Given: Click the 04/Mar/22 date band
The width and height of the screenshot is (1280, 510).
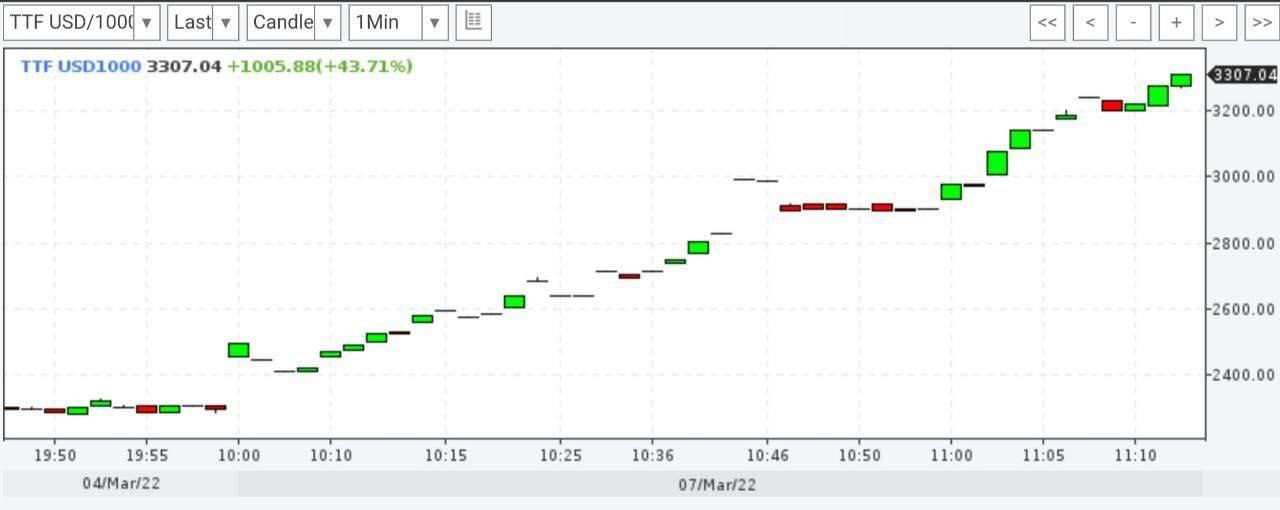Looking at the screenshot, I should (x=119, y=484).
